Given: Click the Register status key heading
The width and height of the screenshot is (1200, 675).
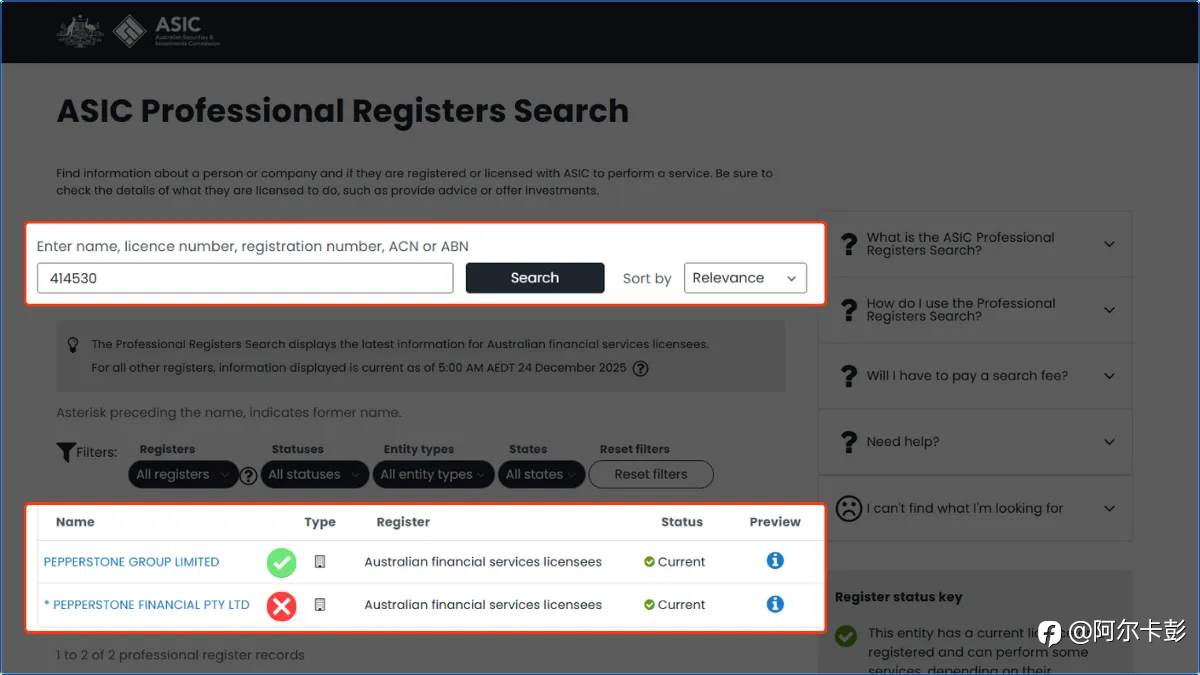Looking at the screenshot, I should pyautogui.click(x=898, y=597).
